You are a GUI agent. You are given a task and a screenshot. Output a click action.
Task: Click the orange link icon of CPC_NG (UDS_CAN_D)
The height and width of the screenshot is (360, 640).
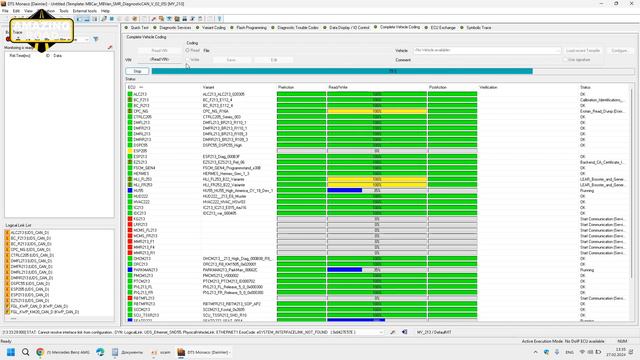tap(7, 249)
